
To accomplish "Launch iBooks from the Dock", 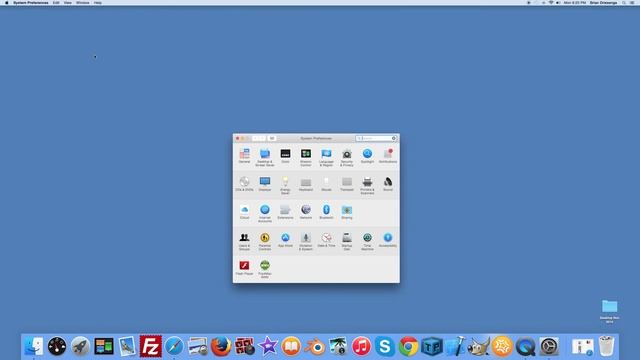I will (291, 346).
